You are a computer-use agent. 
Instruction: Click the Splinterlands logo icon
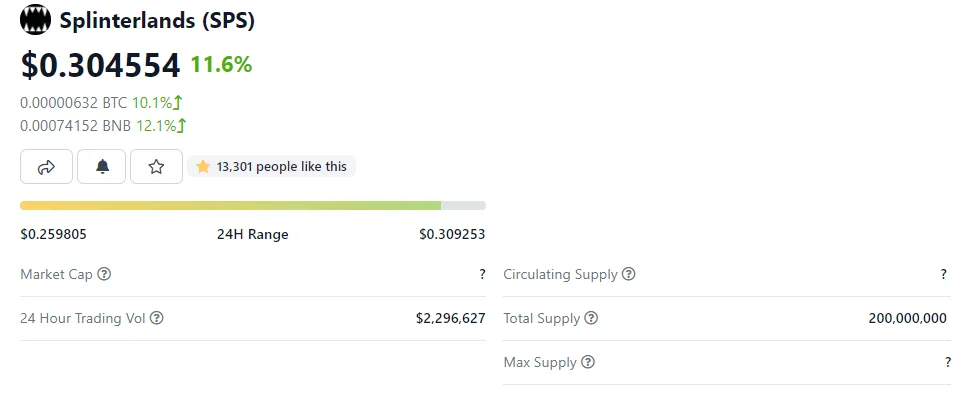point(35,20)
